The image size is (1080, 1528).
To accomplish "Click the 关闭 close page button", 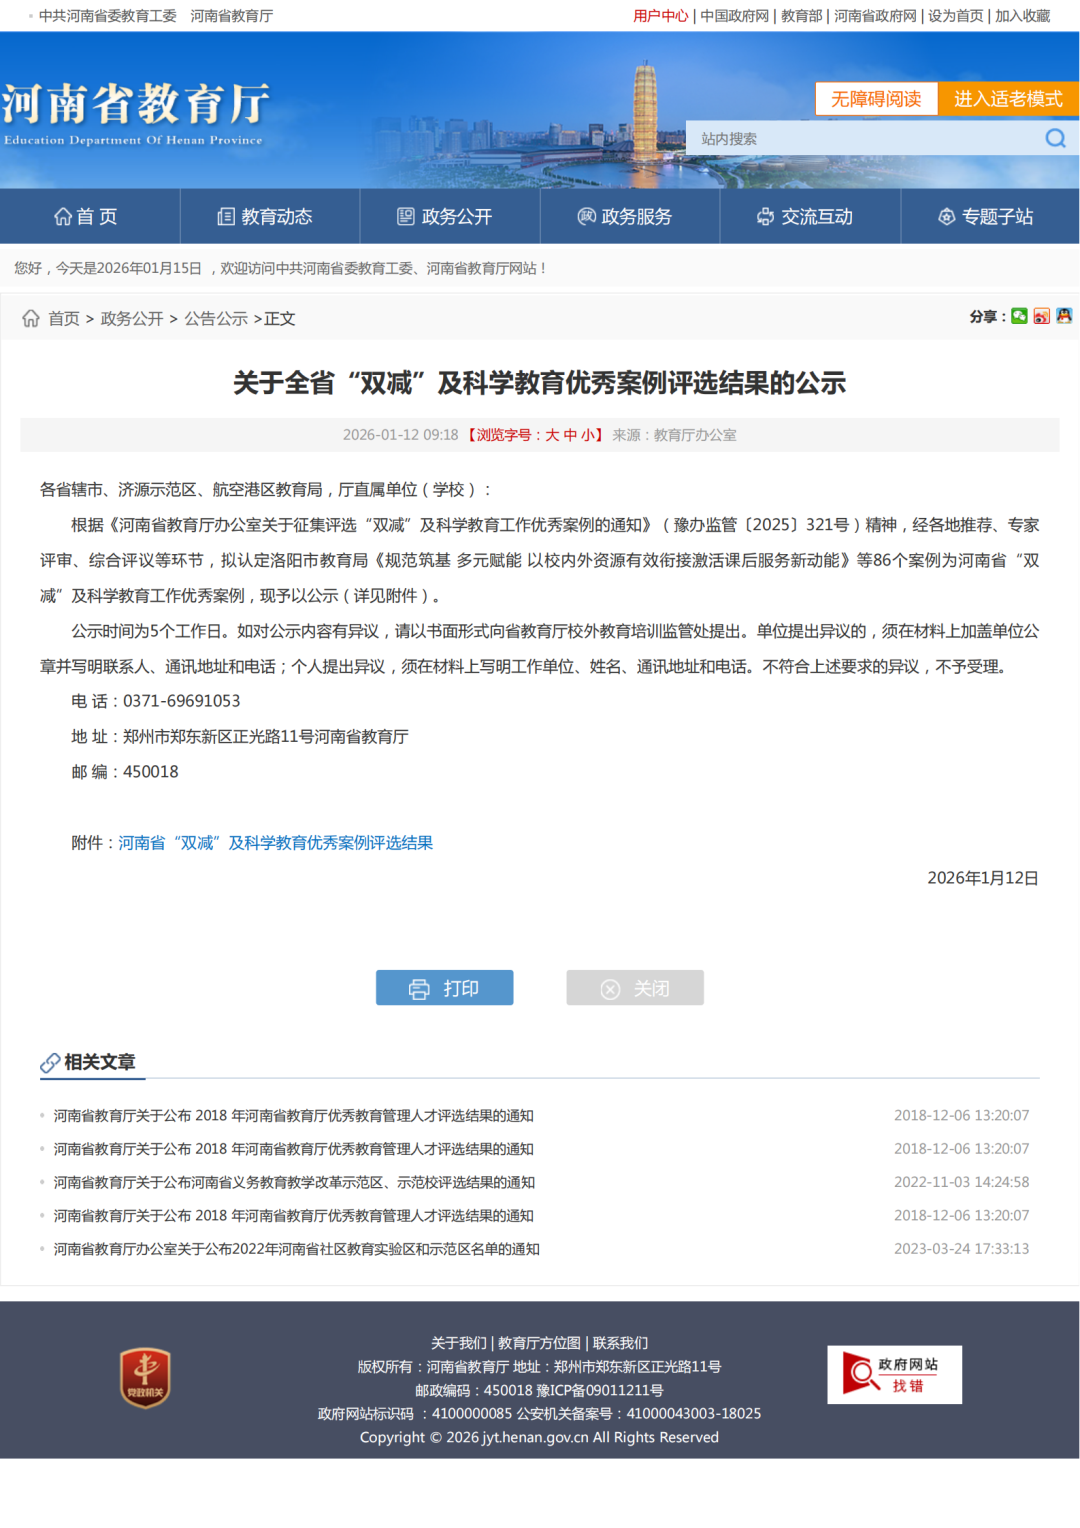I will [x=635, y=988].
